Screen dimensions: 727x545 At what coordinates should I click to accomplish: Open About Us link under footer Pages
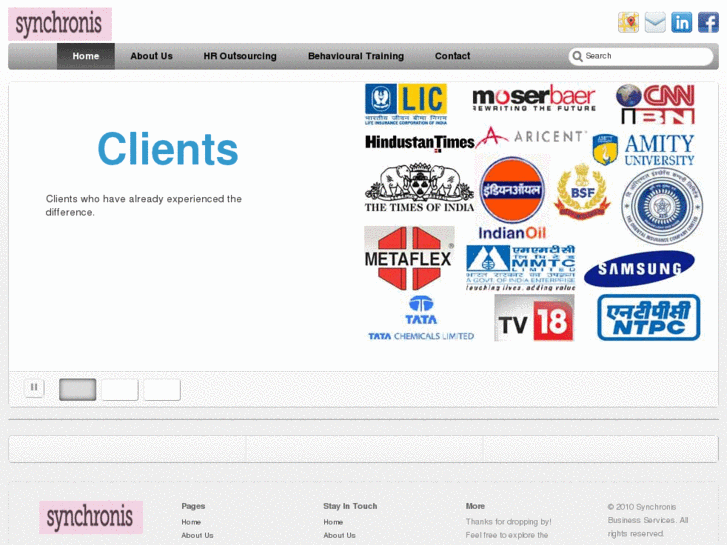click(x=198, y=535)
